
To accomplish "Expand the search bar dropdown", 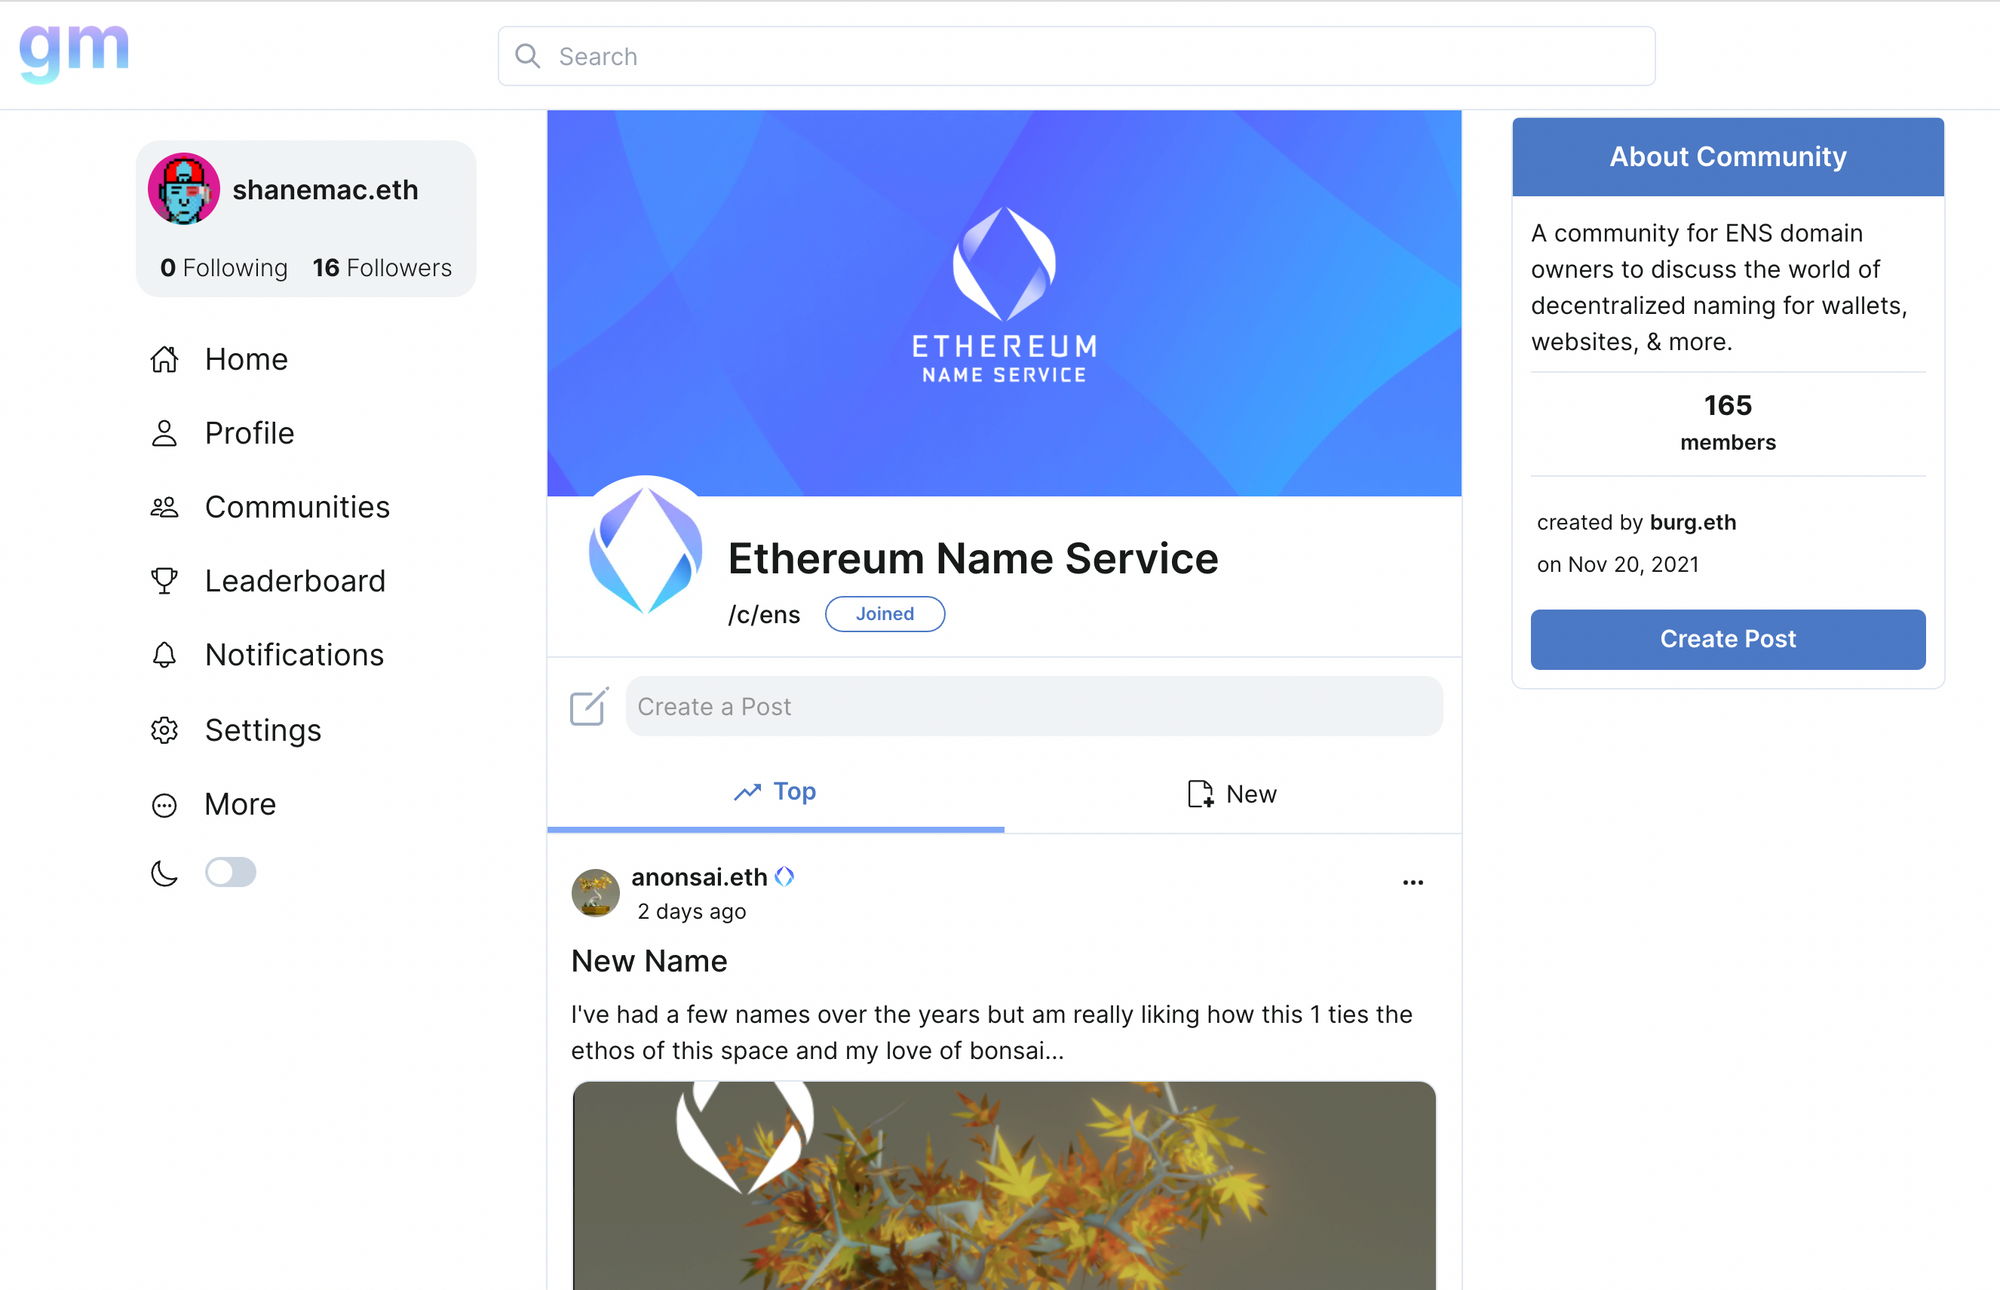I will 1077,57.
